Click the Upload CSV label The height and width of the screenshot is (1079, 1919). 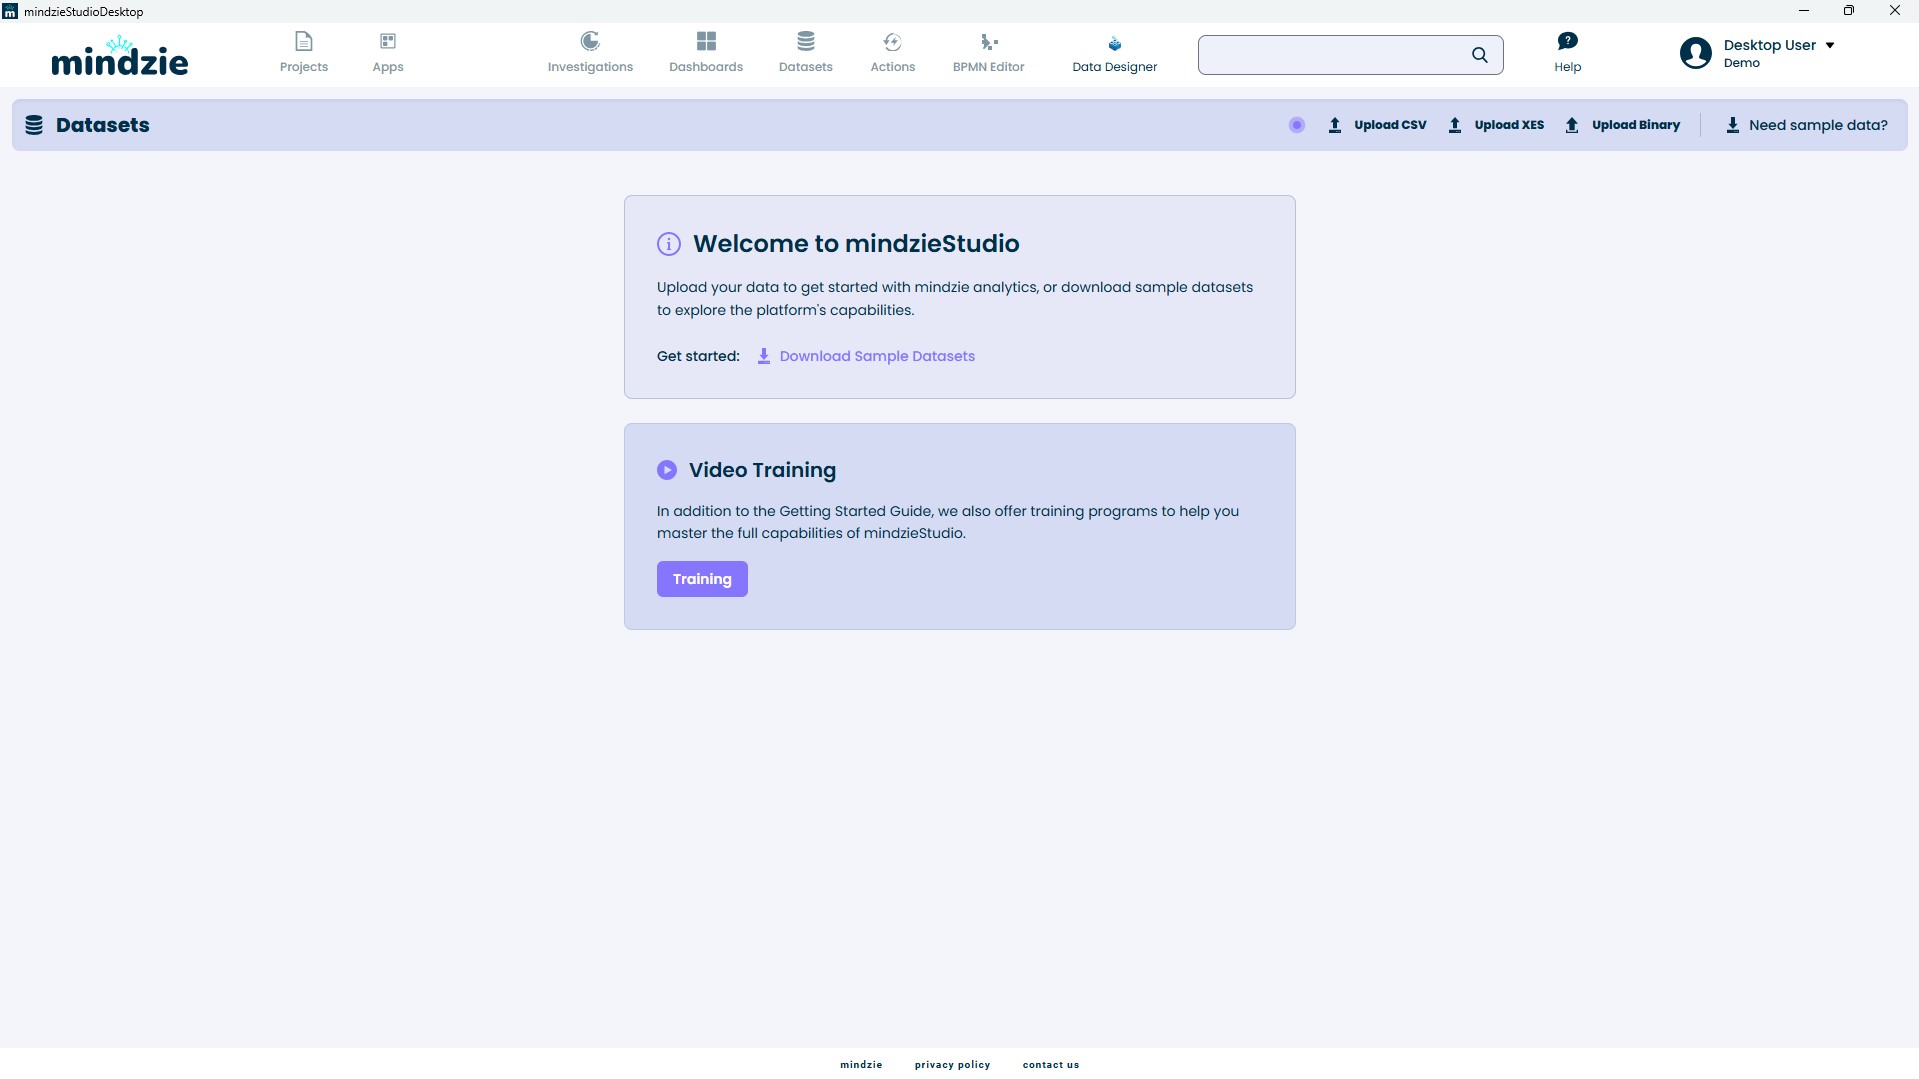pos(1390,125)
